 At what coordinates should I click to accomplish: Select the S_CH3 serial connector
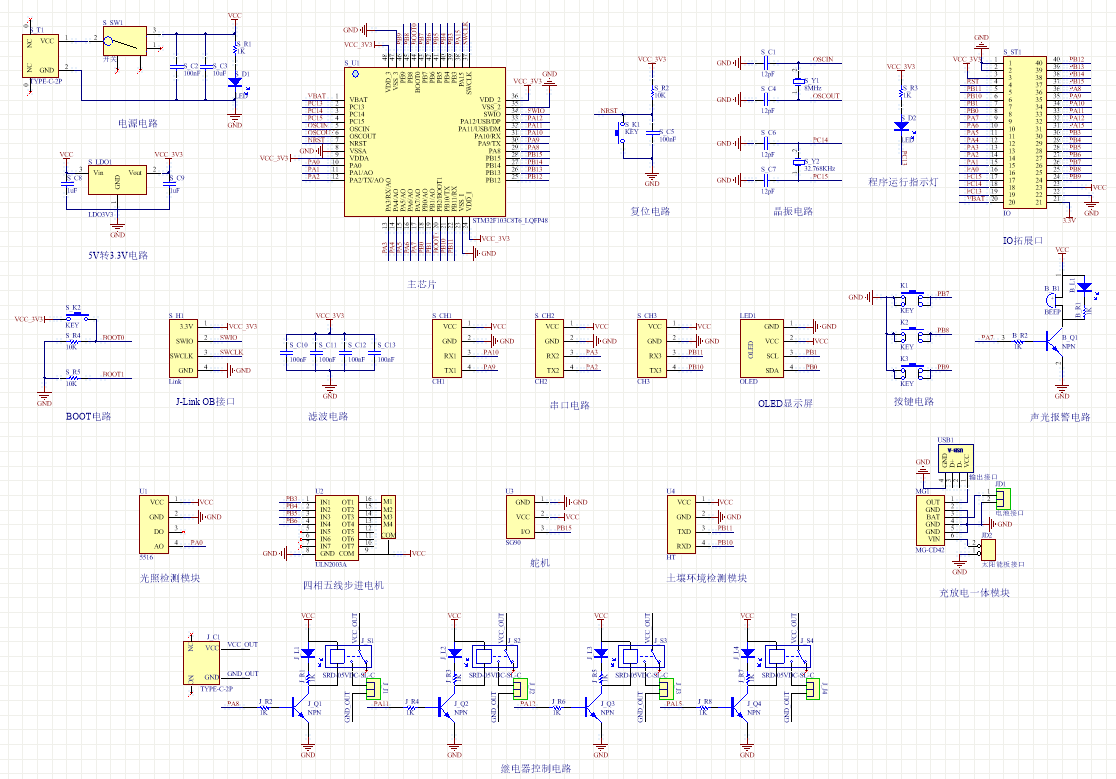click(652, 349)
